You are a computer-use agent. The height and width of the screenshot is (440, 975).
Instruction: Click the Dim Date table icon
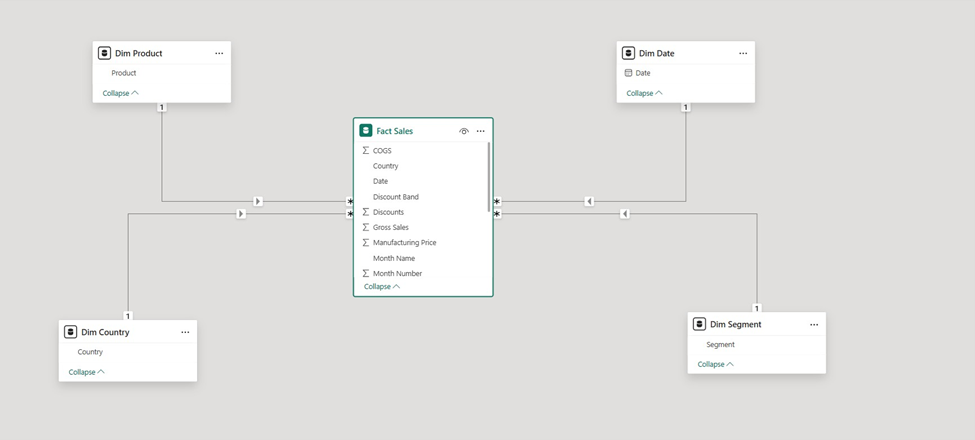[628, 53]
